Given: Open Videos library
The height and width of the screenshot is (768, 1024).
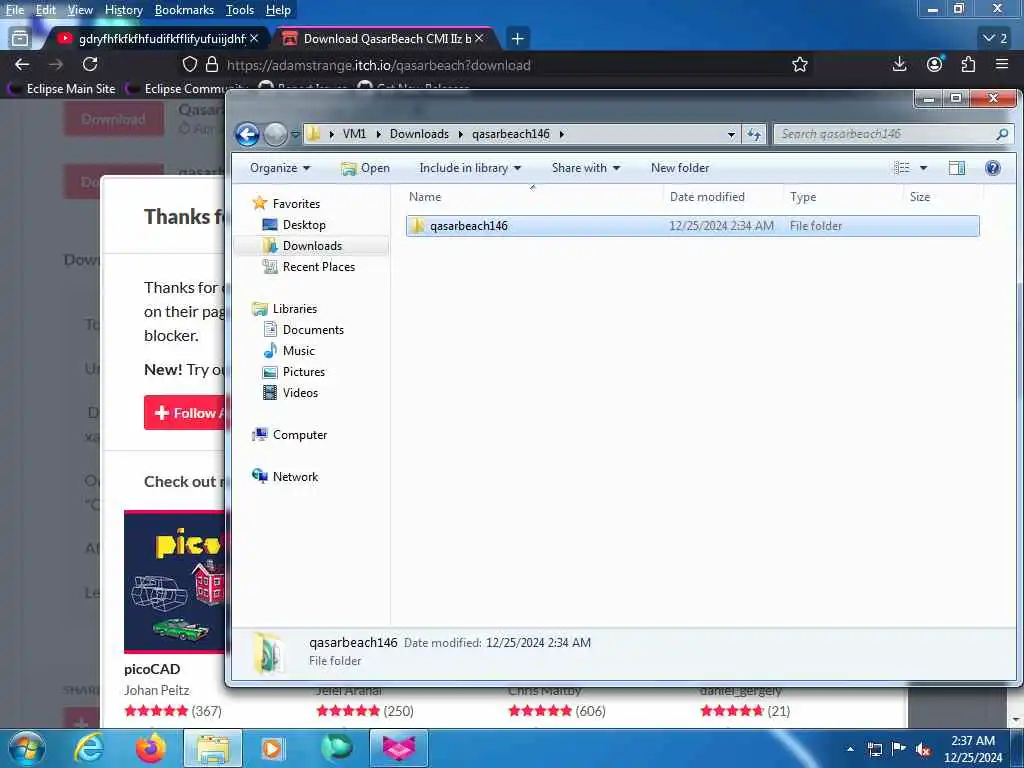Looking at the screenshot, I should pyautogui.click(x=300, y=392).
